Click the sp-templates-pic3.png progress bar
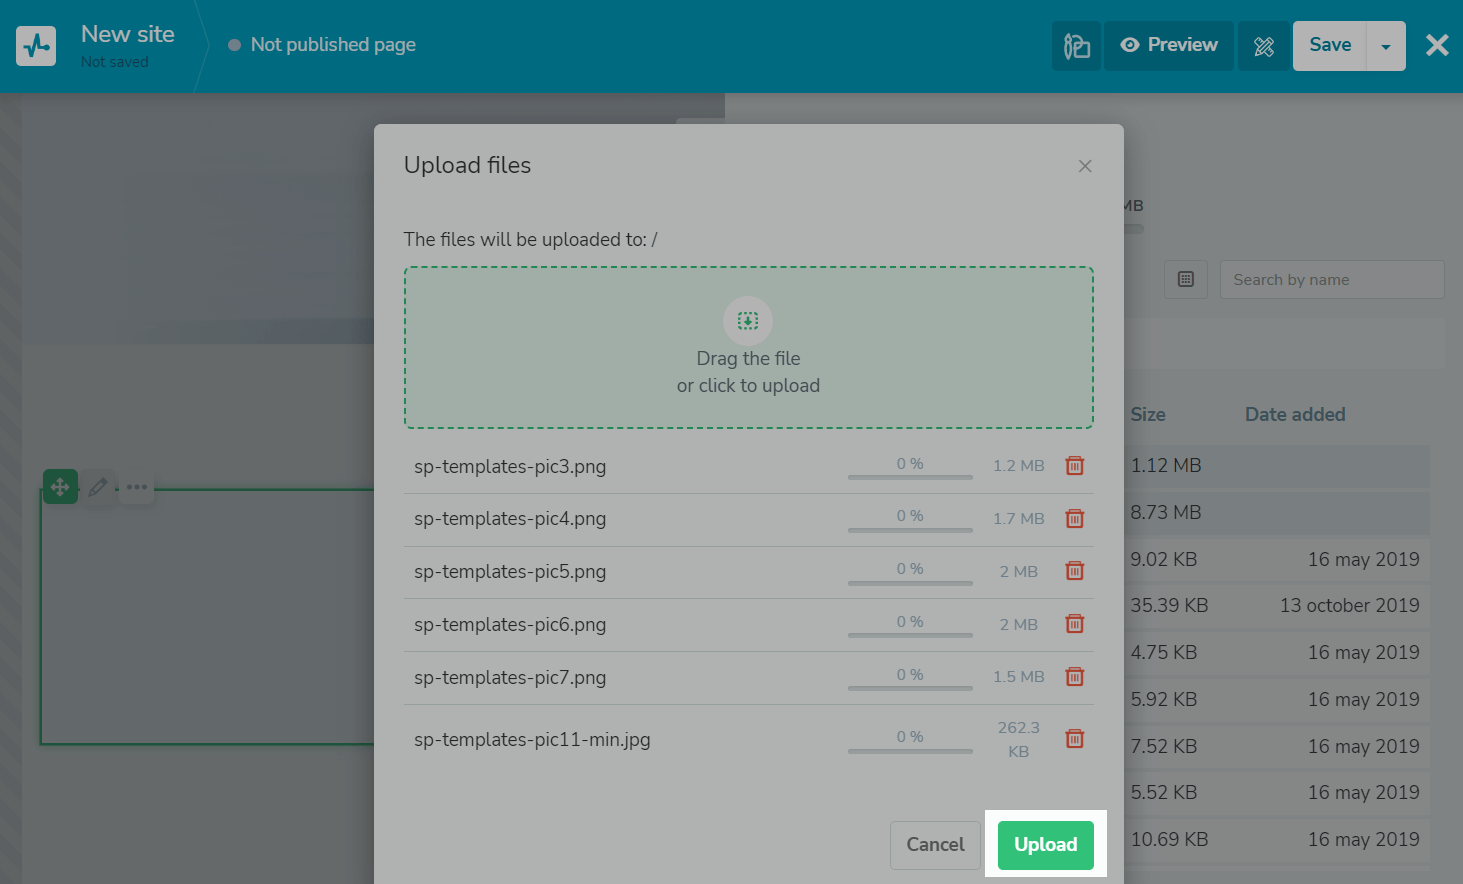Image resolution: width=1463 pixels, height=884 pixels. tap(910, 477)
